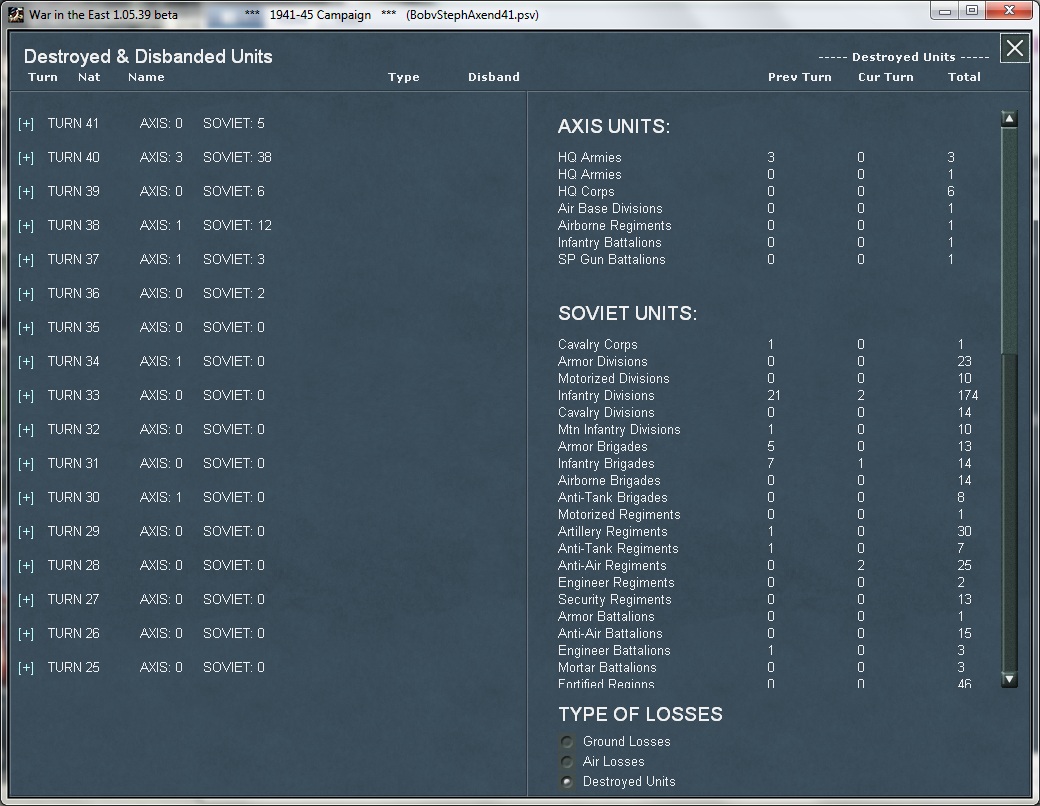Click the Cur Turn column header
This screenshot has height=806, width=1040.
(x=885, y=77)
